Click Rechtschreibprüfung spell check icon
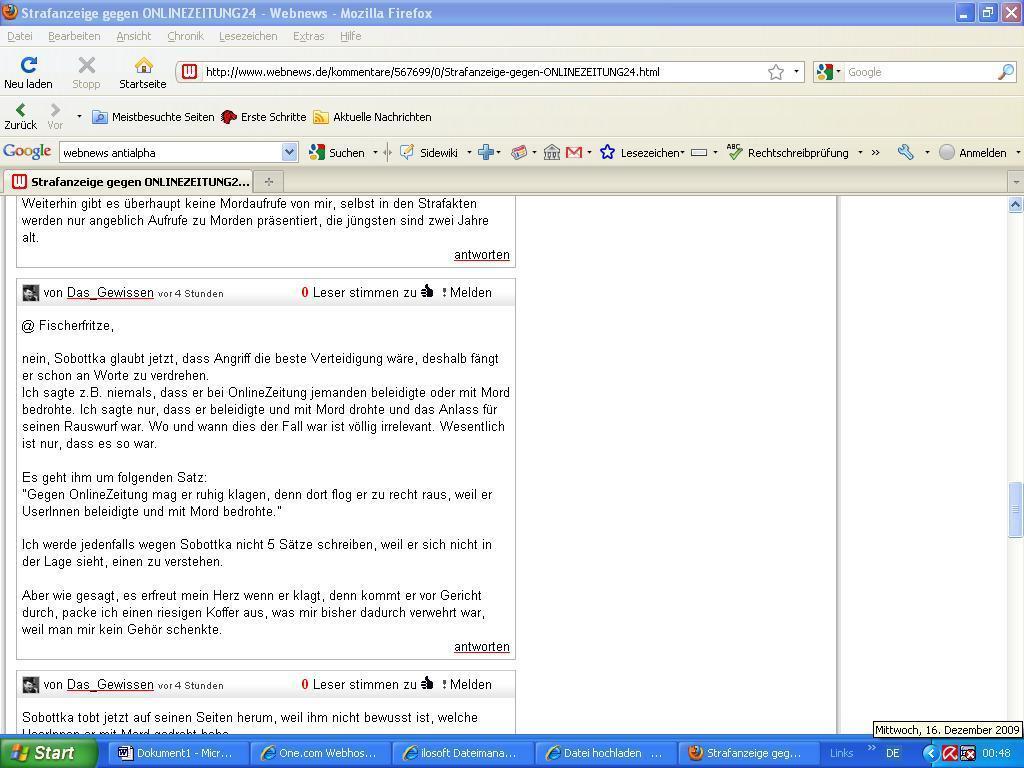The width and height of the screenshot is (1024, 768). coord(734,152)
